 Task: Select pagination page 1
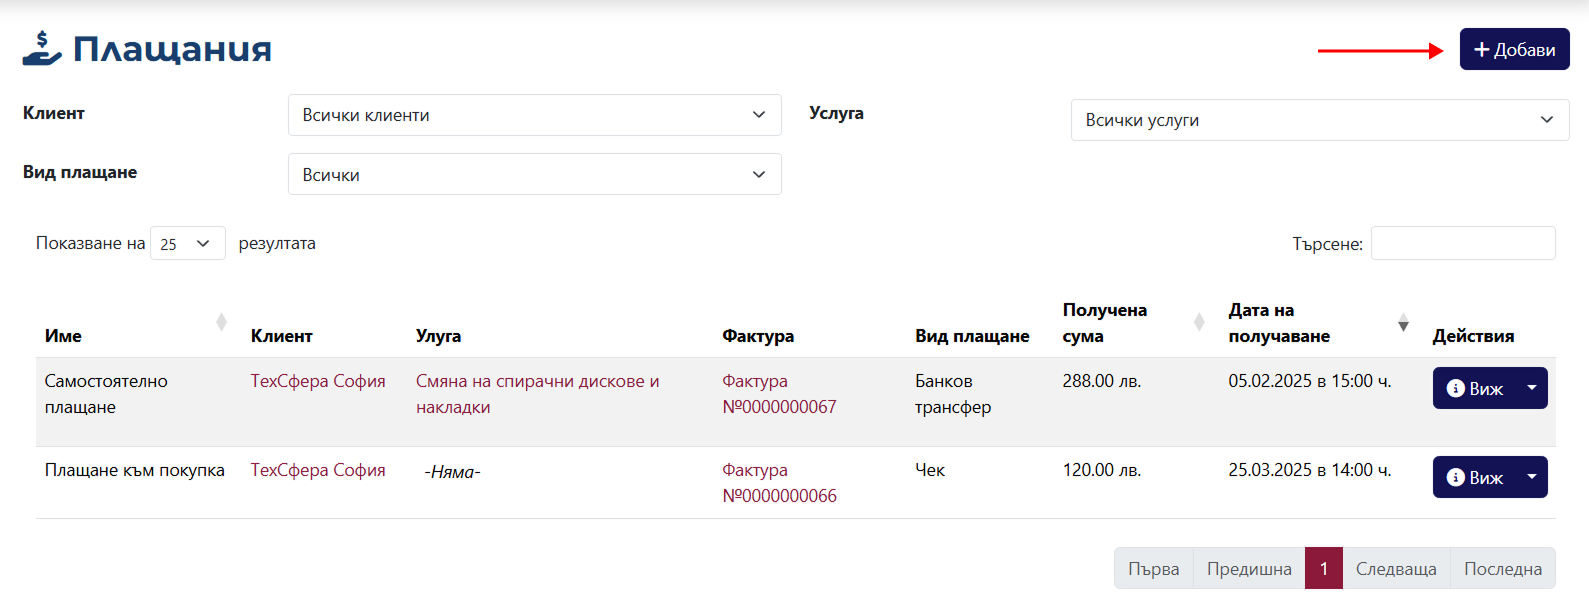[1324, 568]
